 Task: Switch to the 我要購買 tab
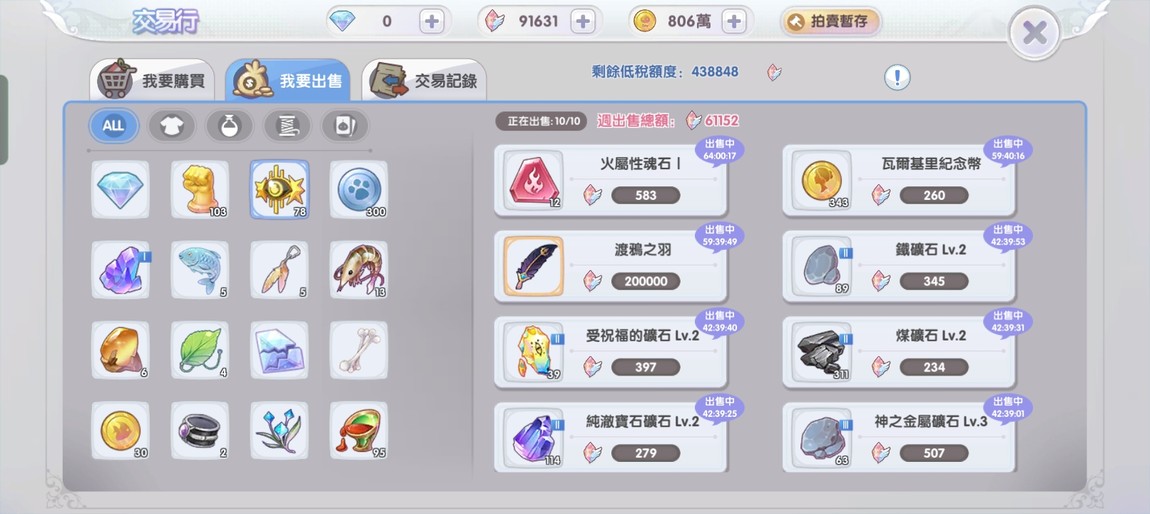click(153, 80)
